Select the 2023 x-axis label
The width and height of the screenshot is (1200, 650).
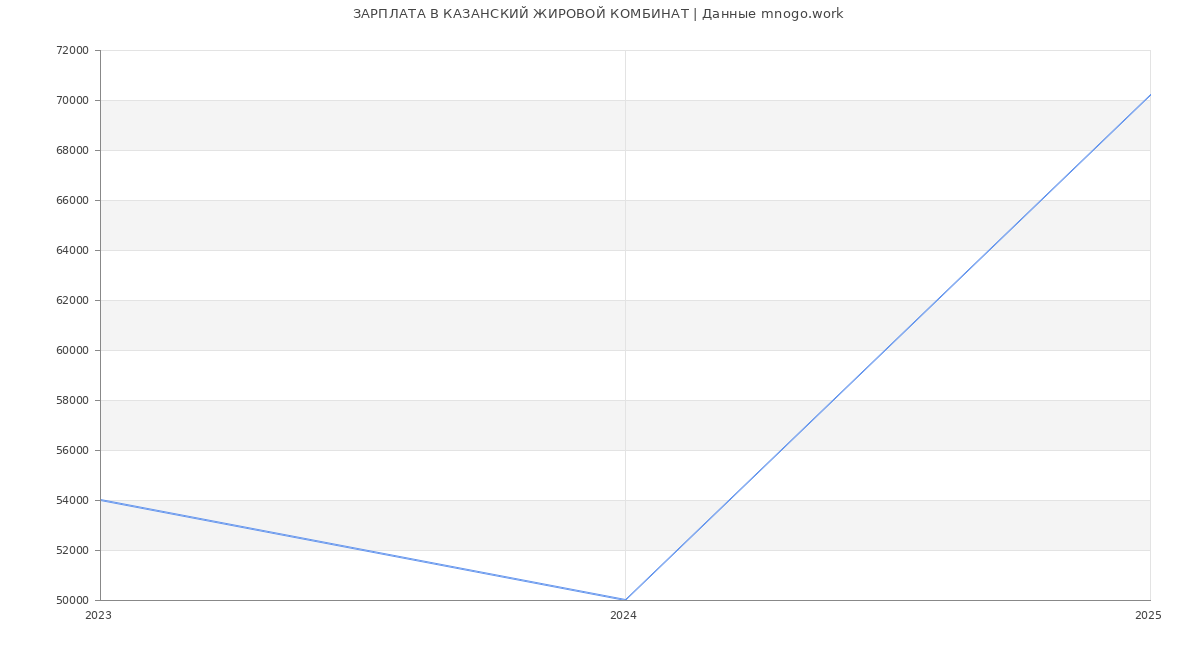click(98, 616)
